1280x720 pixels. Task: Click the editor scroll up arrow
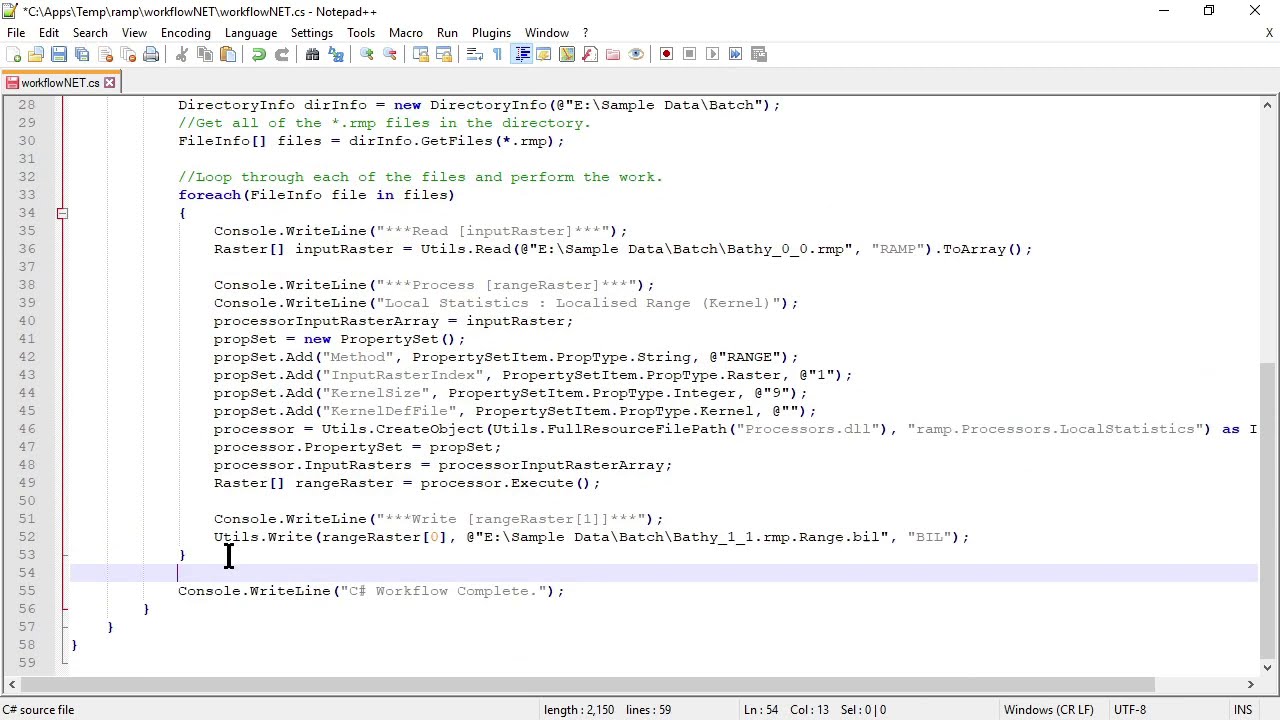(1268, 105)
